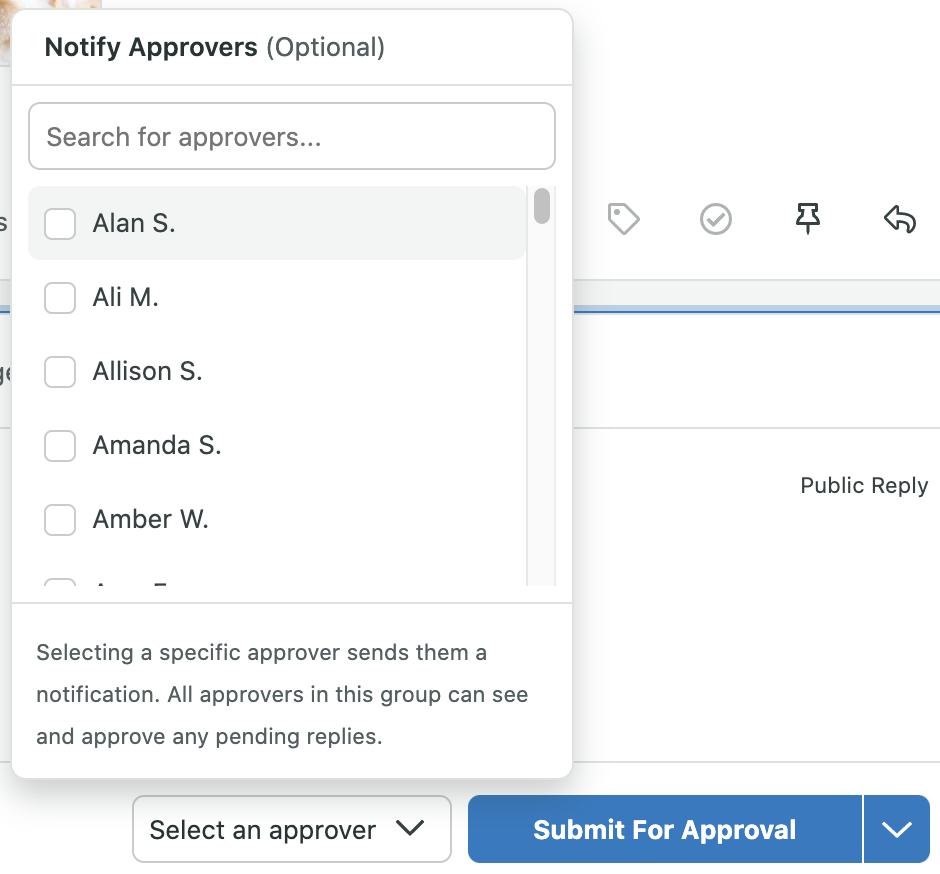Click the reply arrow icon

[x=900, y=219]
